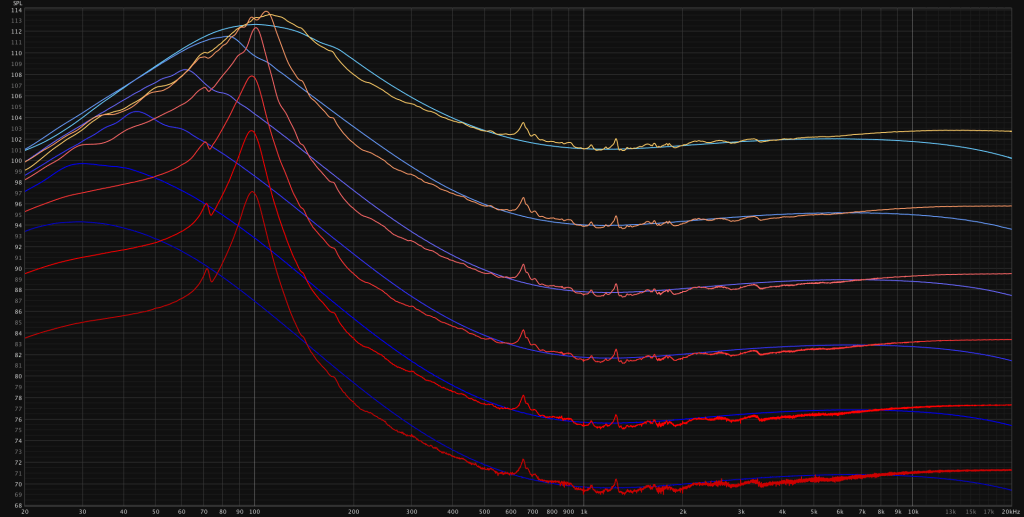Viewport: 1024px width, 517px height.
Task: Select the 1k frequency axis label
Action: click(x=584, y=511)
